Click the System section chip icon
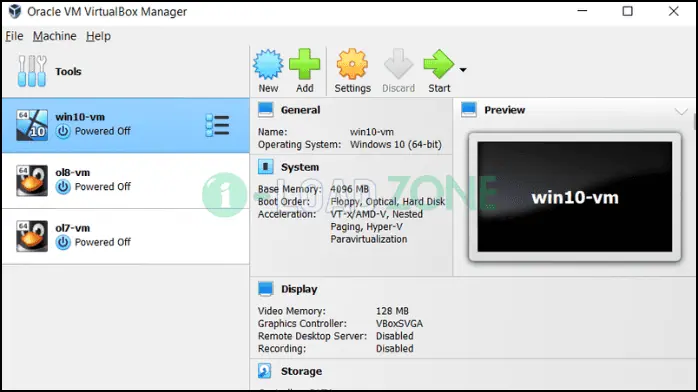 click(x=266, y=167)
